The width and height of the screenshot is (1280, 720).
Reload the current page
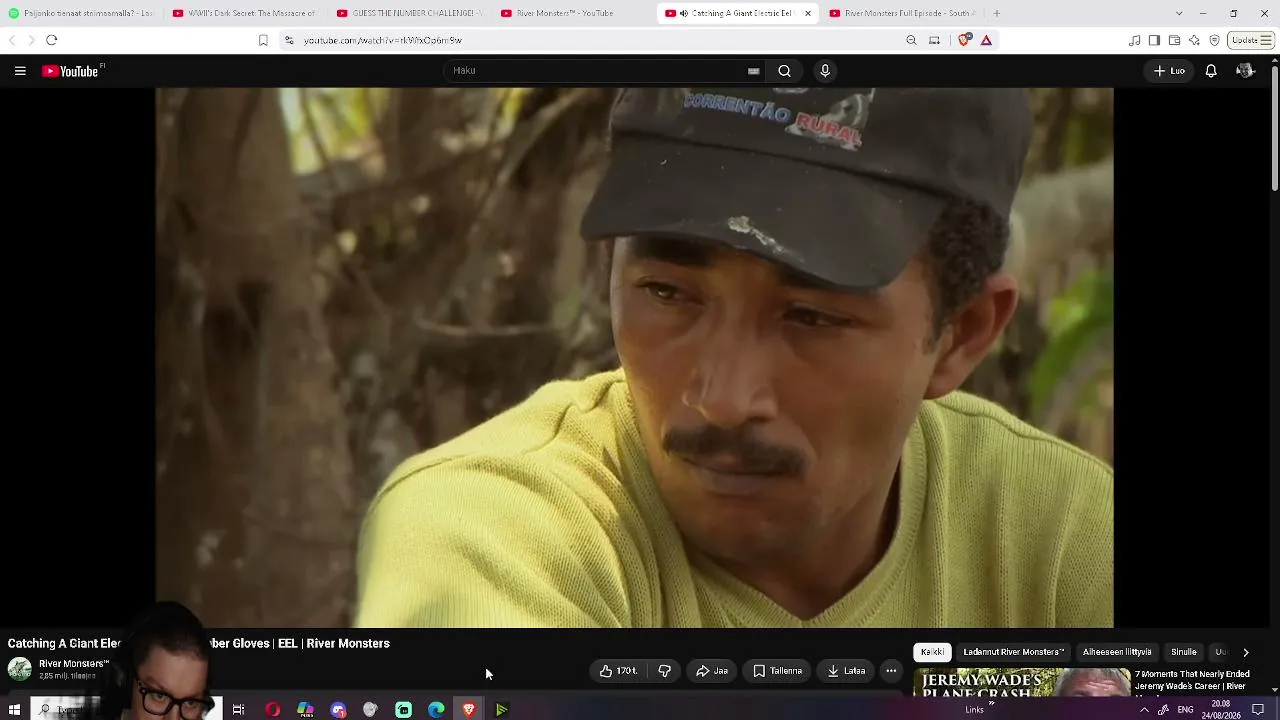pyautogui.click(x=52, y=40)
